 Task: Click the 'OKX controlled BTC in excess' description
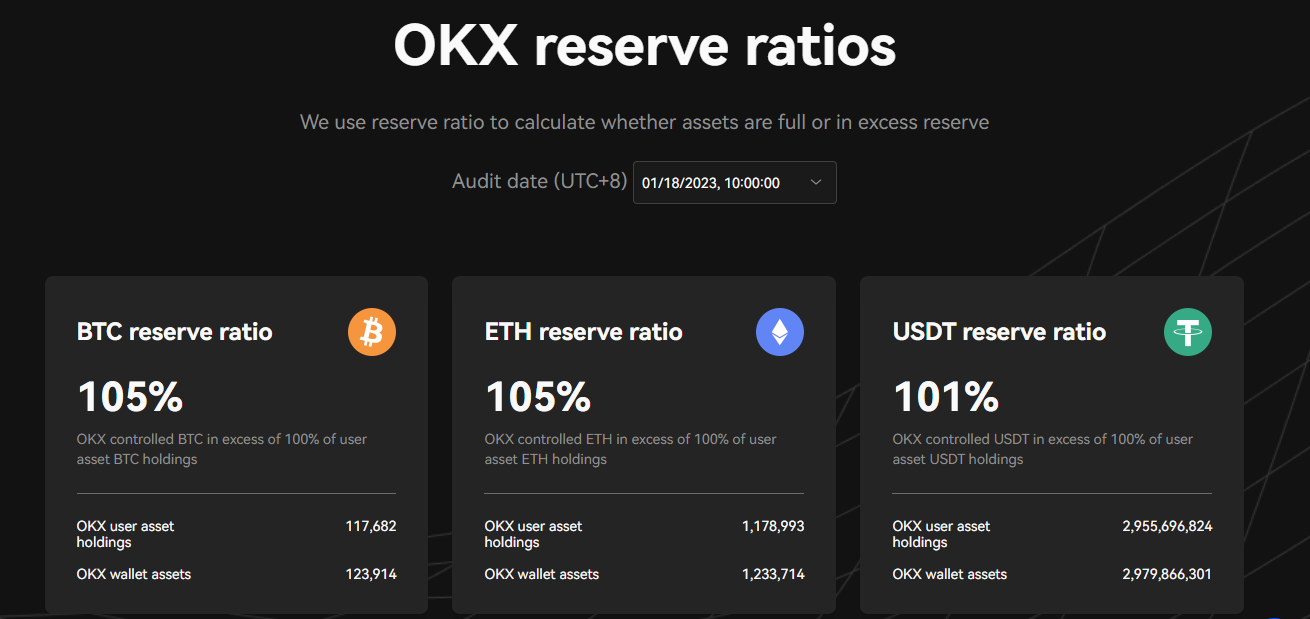point(223,449)
